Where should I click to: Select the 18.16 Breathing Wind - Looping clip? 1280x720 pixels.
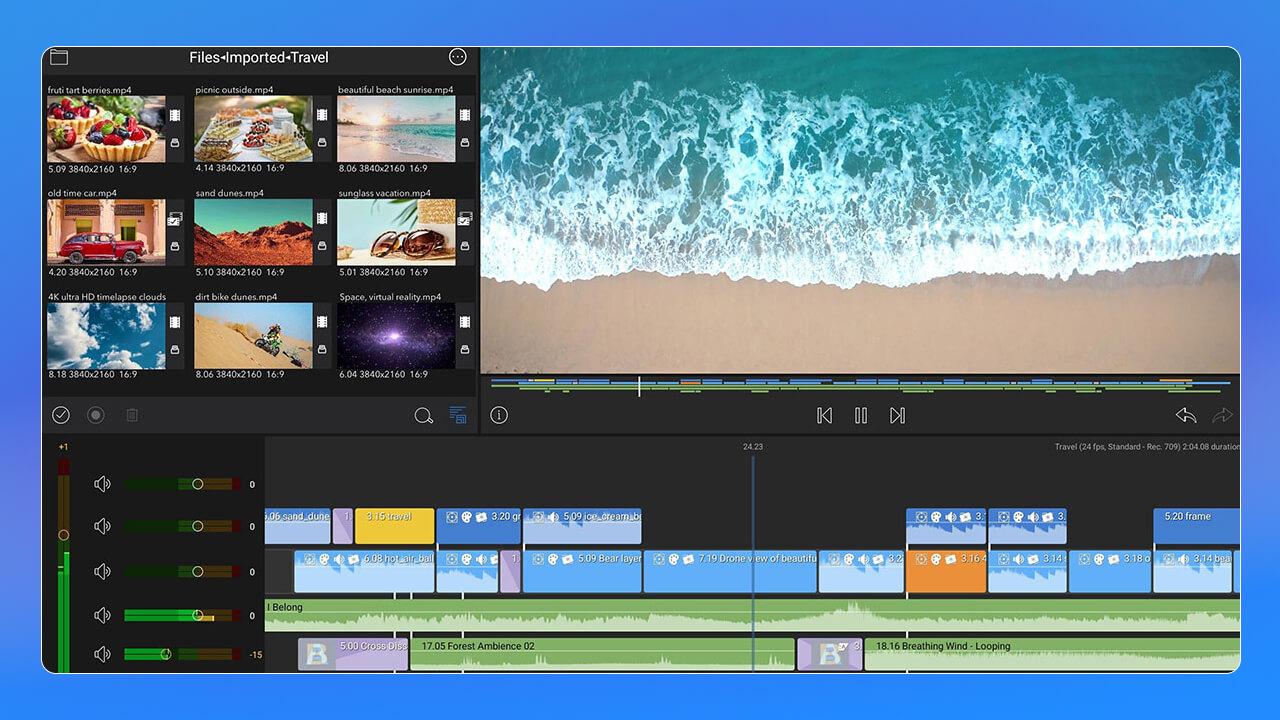click(x=1052, y=654)
